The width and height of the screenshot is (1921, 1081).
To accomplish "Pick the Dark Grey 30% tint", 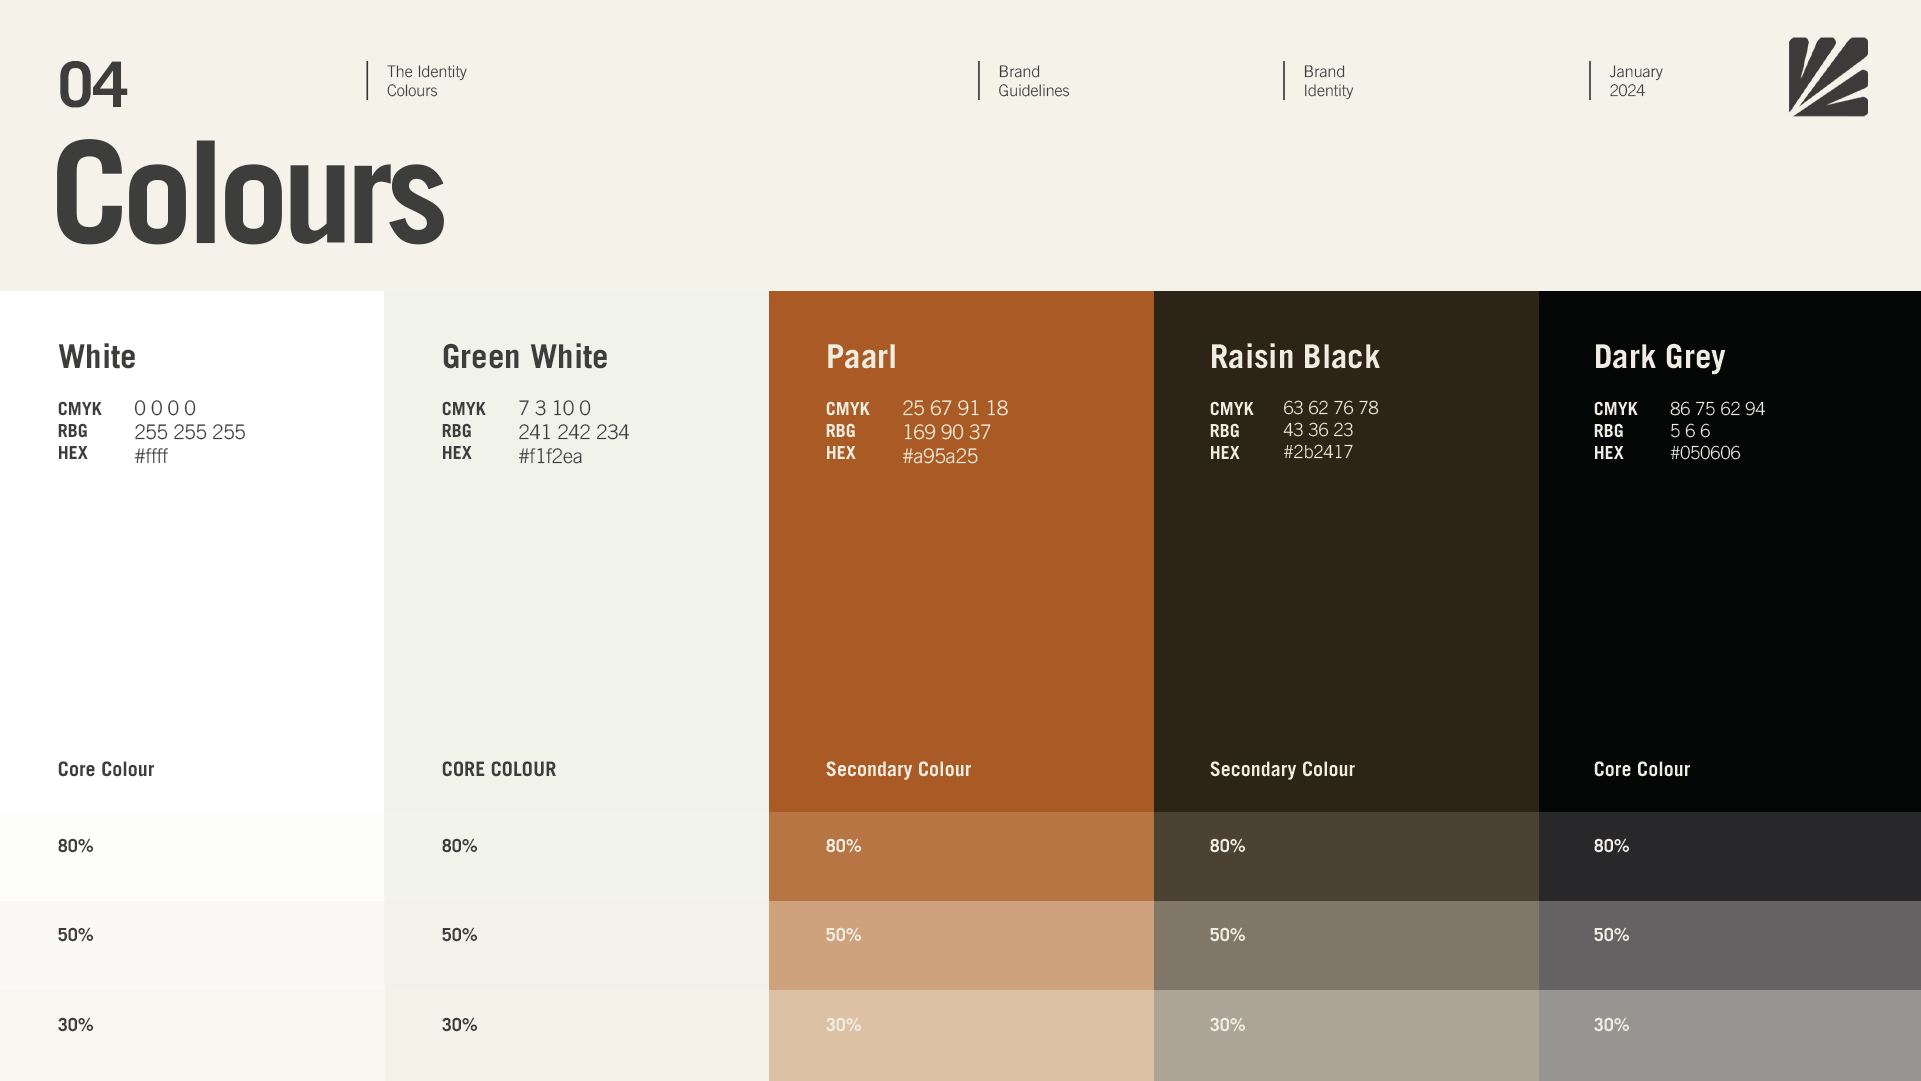I will (1729, 1035).
